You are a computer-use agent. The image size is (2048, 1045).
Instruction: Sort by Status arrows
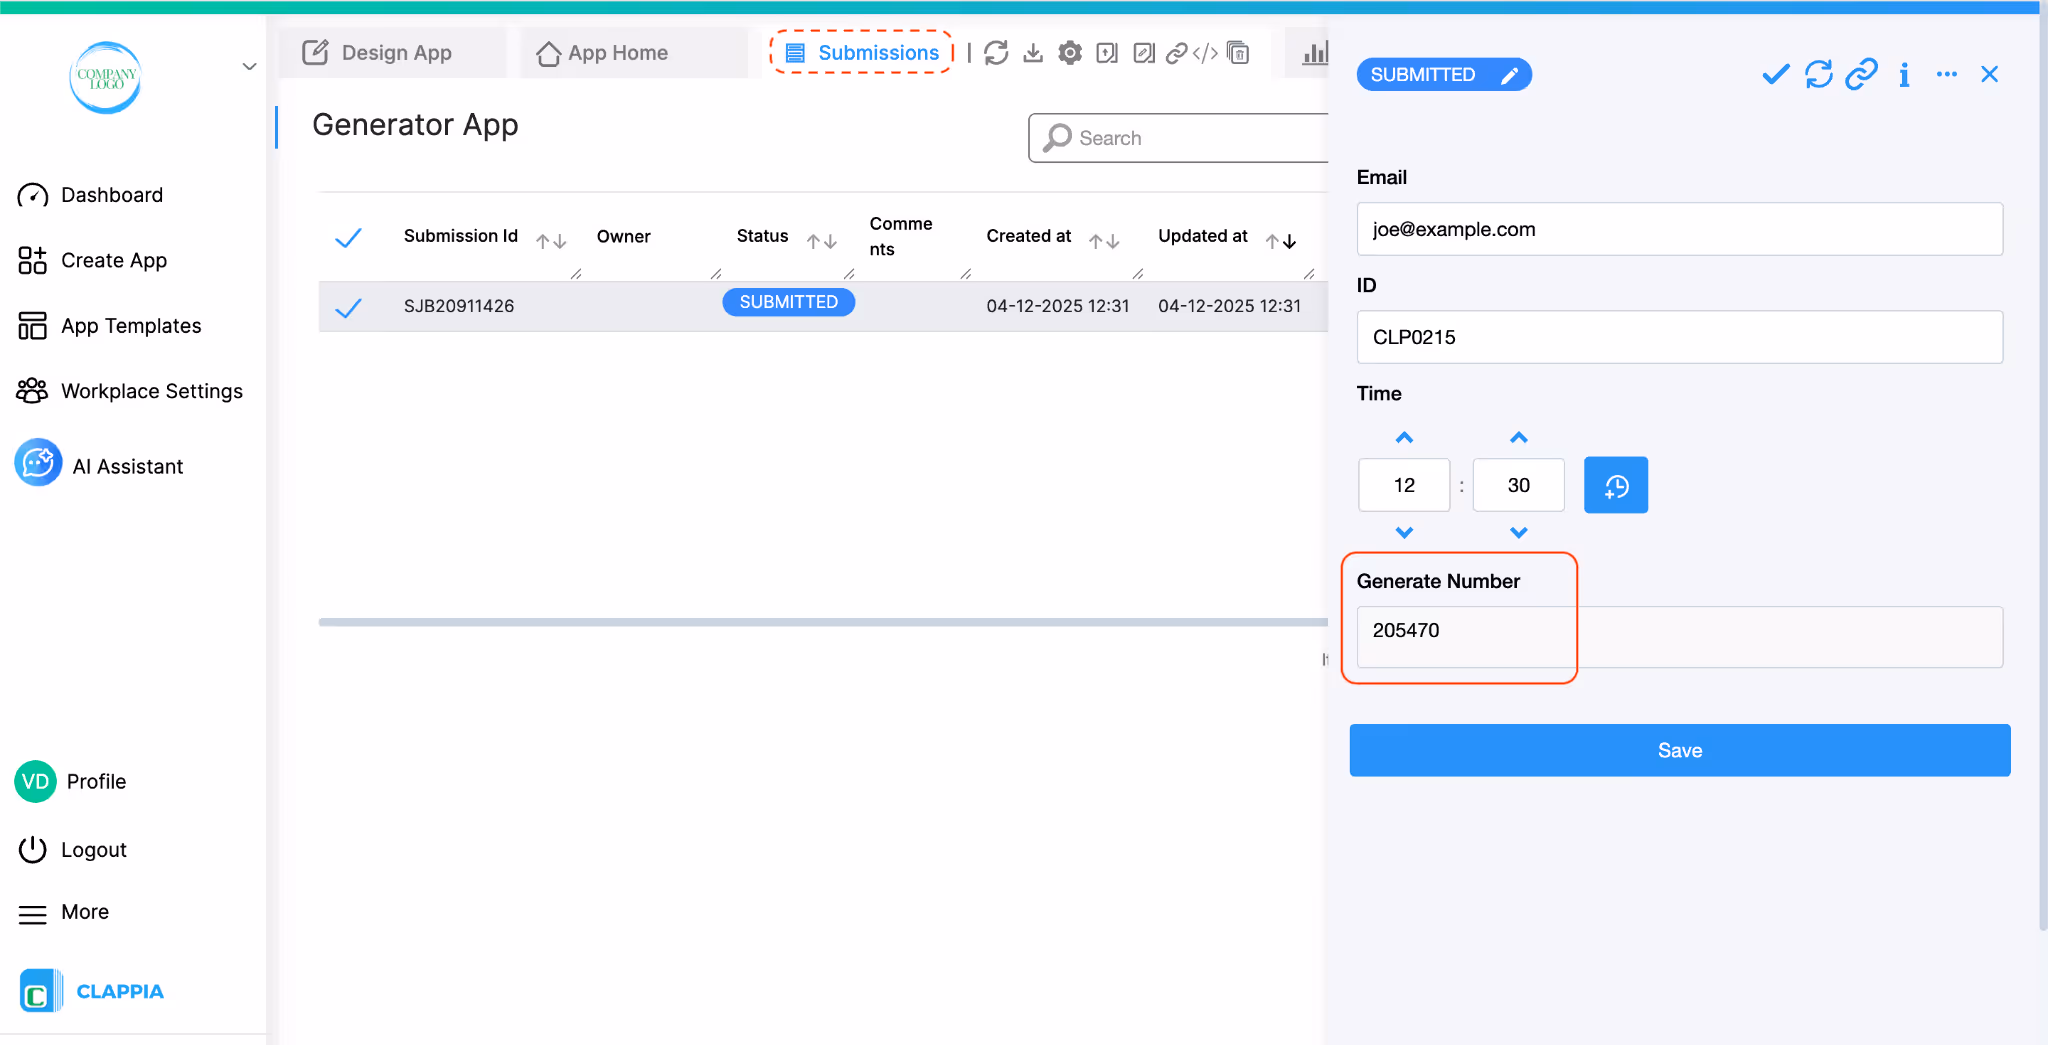tap(821, 241)
